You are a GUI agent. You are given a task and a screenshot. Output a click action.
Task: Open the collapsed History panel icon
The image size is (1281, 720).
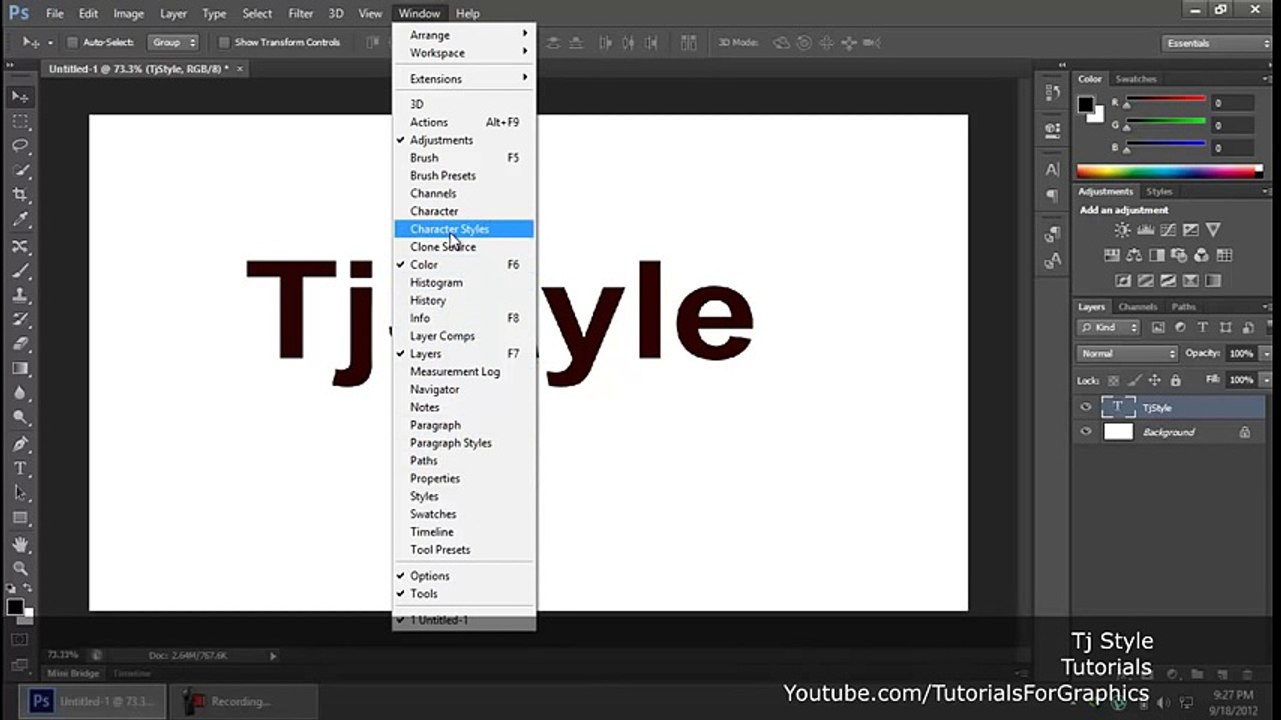pyautogui.click(x=1052, y=93)
